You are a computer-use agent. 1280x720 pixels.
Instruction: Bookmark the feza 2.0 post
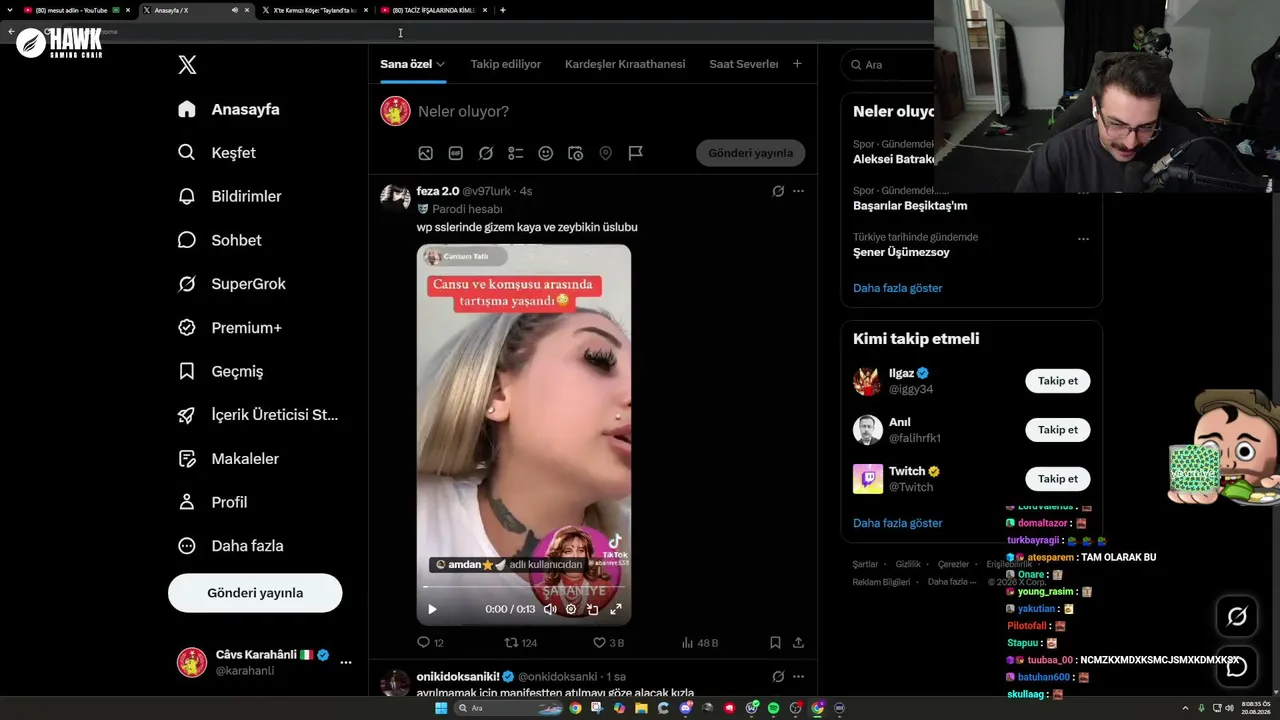[775, 643]
